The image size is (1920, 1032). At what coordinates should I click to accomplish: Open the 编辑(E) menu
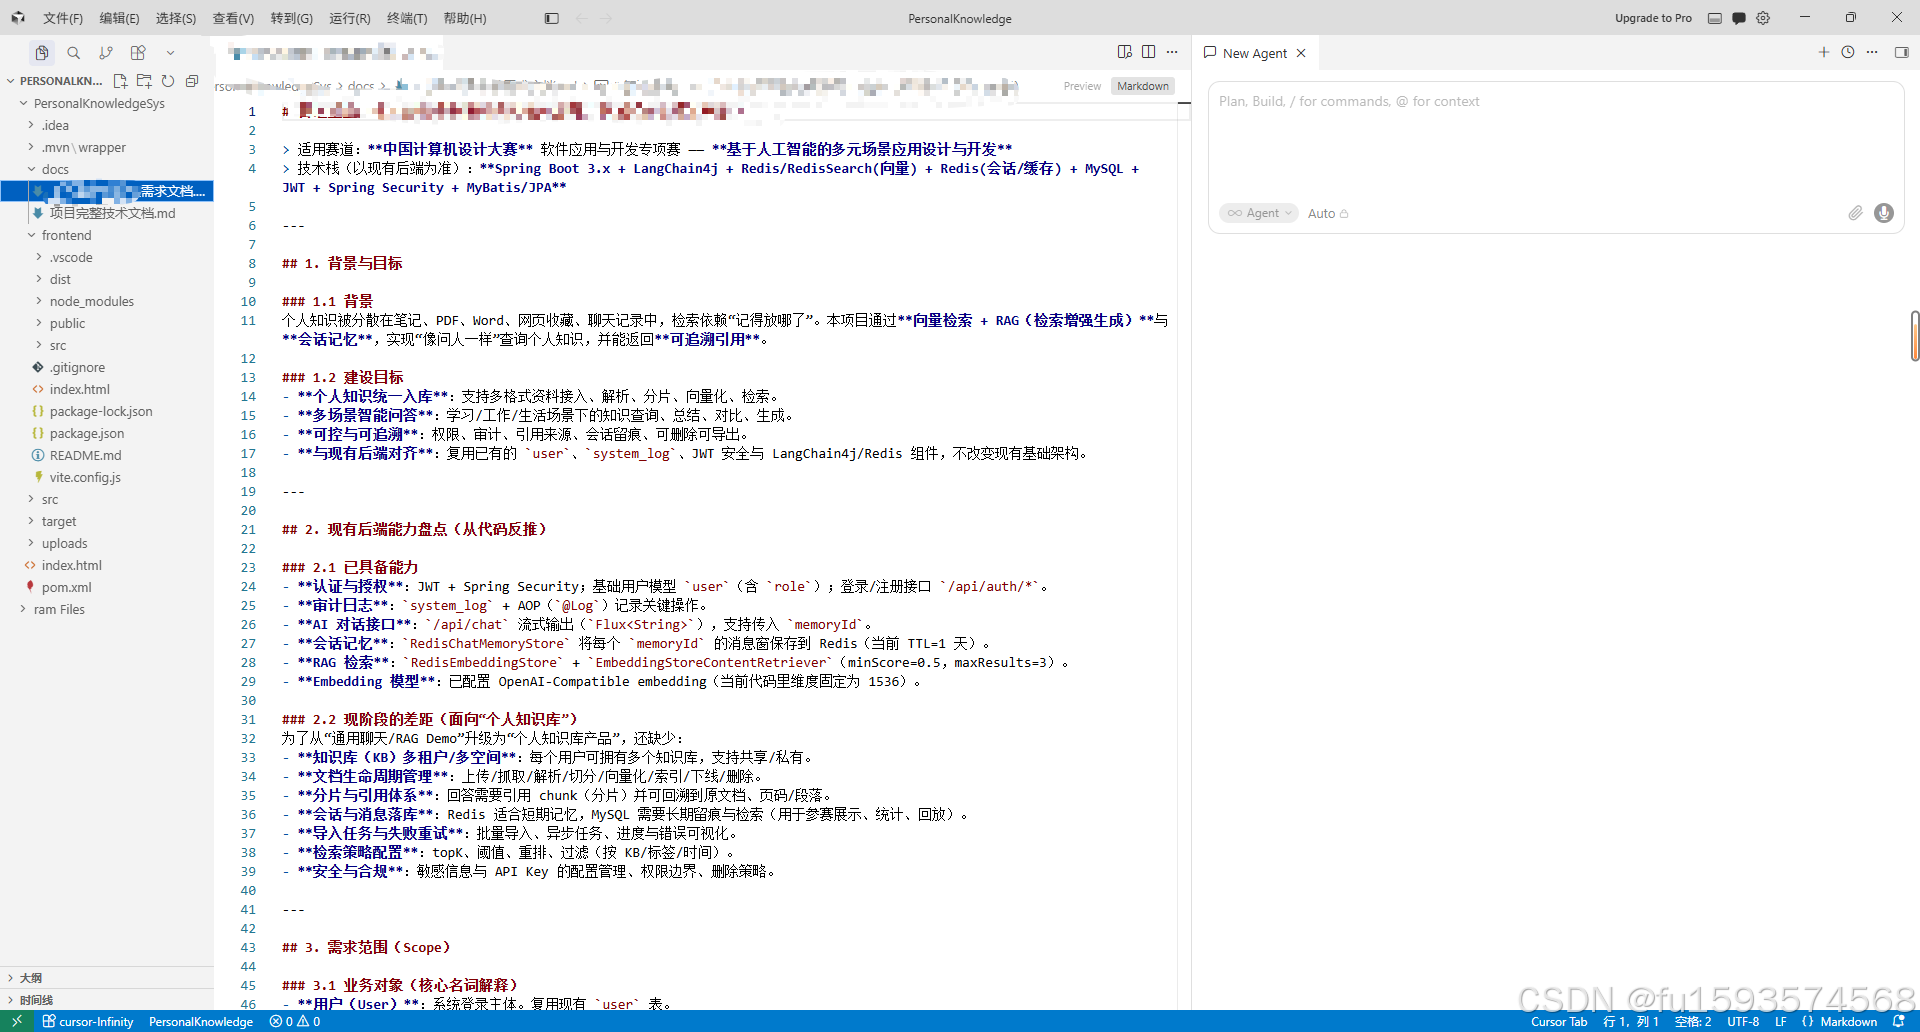(119, 18)
